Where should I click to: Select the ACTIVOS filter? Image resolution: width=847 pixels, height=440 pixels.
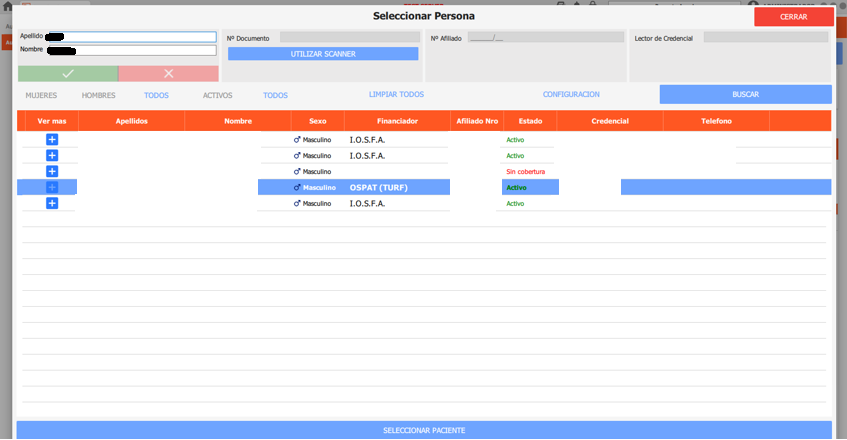point(217,96)
